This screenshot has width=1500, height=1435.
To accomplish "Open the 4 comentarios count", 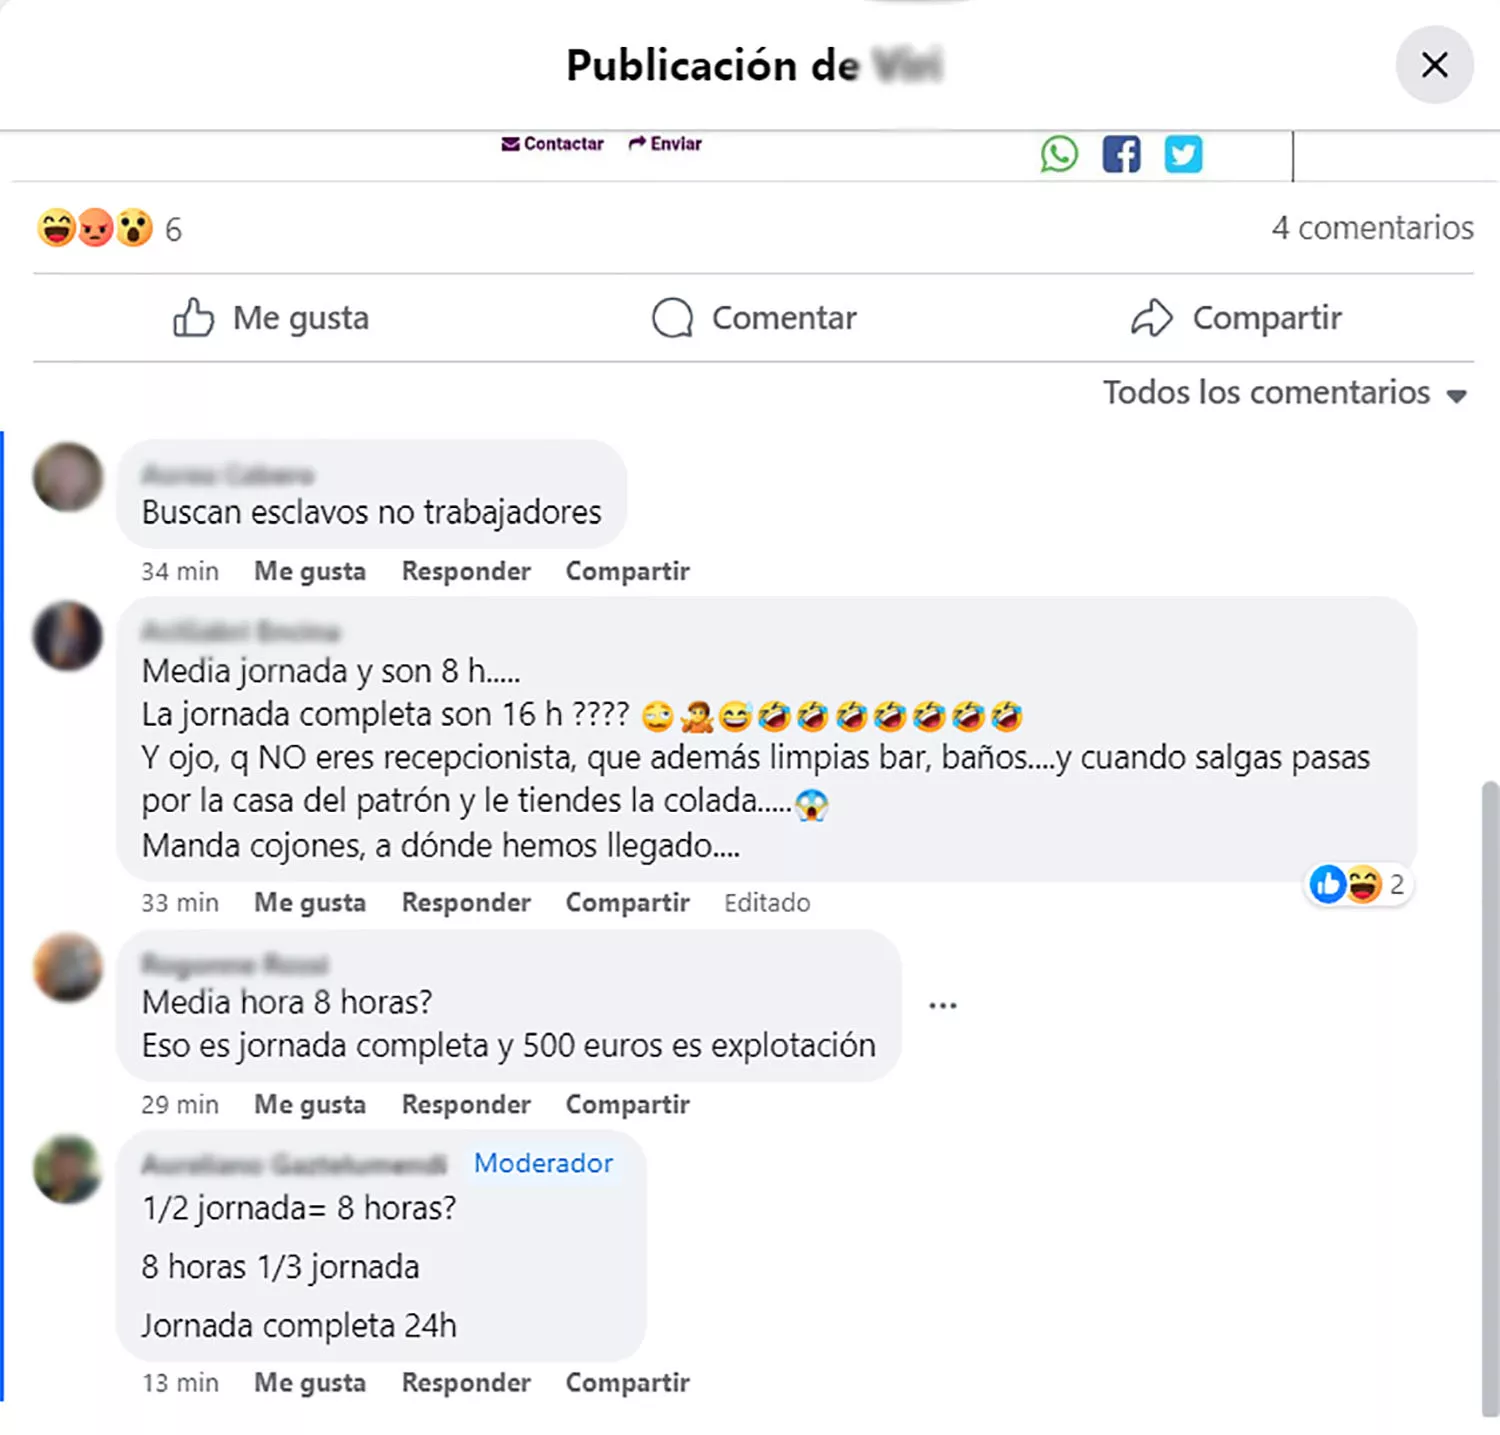I will (1372, 228).
